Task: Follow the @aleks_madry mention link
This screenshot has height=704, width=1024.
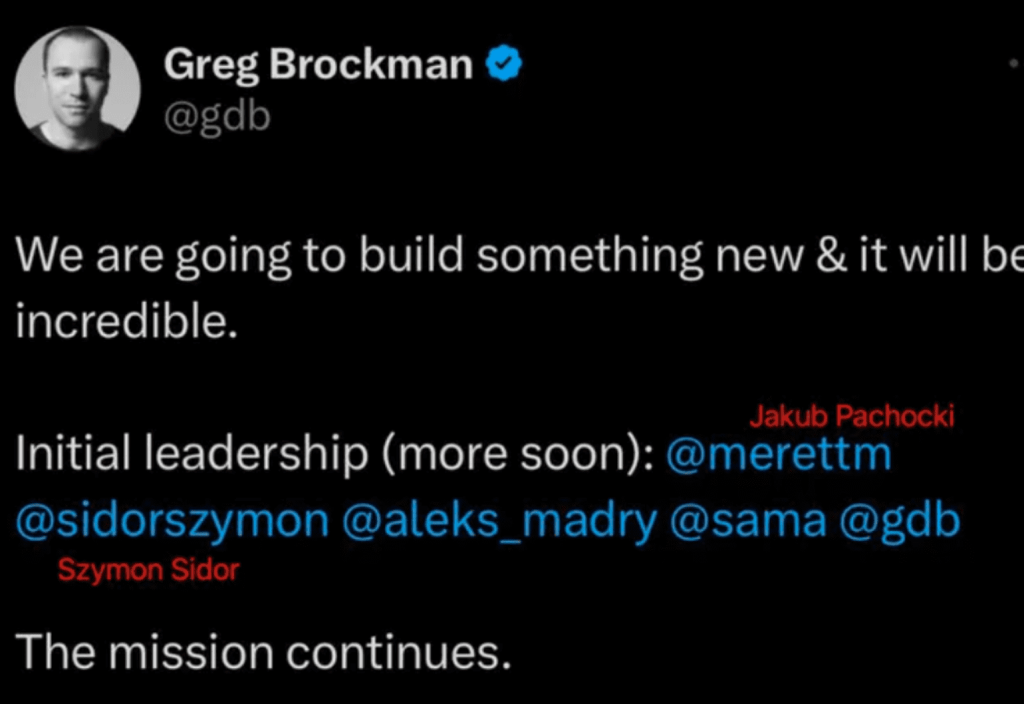Action: coord(500,521)
